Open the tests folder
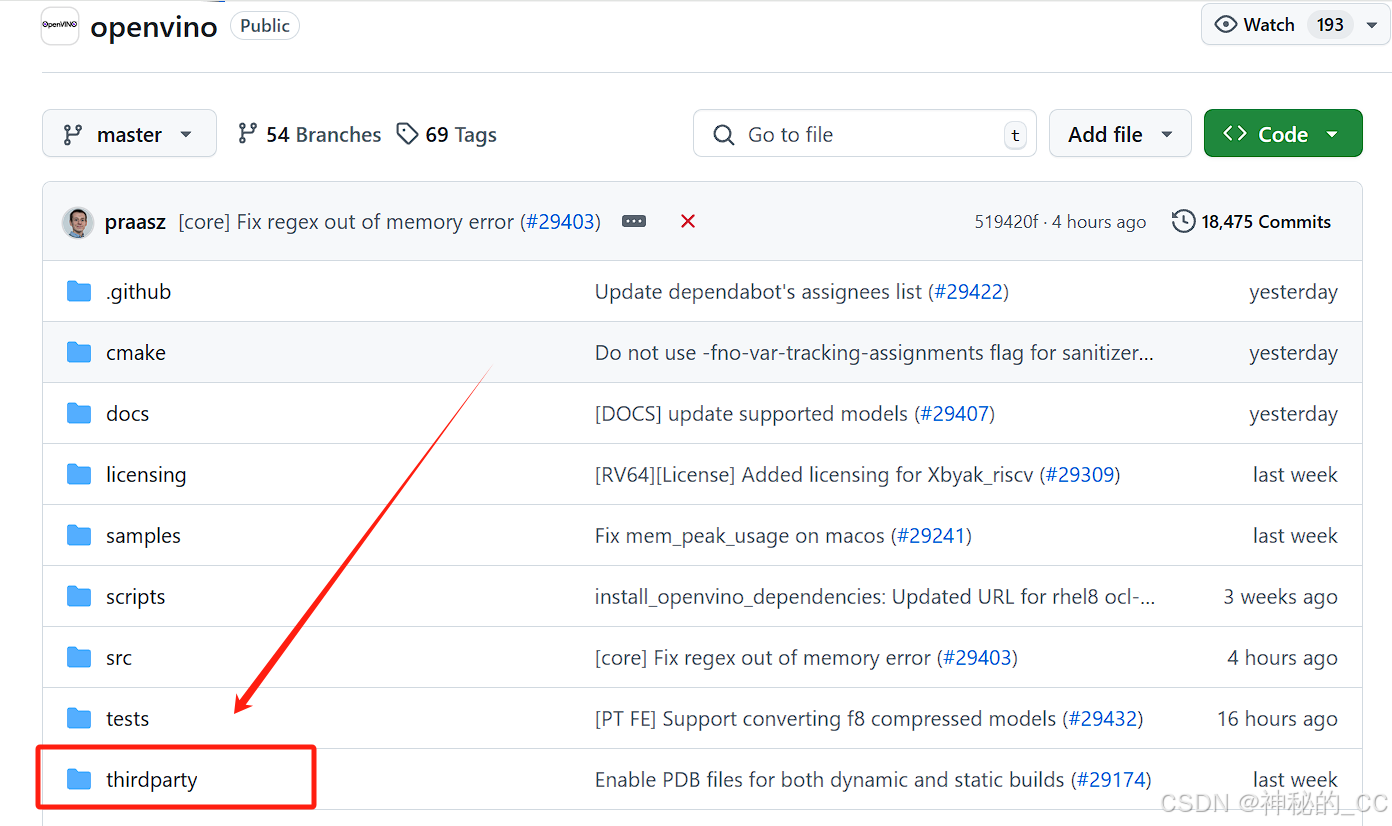Viewport: 1392px width, 826px height. pos(127,719)
